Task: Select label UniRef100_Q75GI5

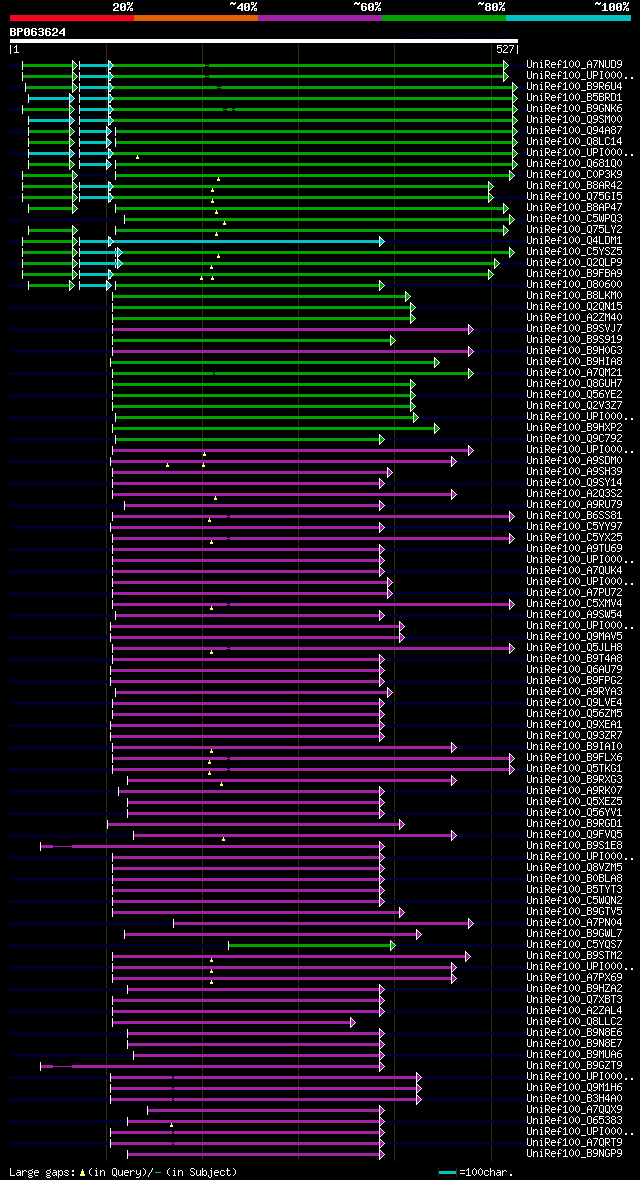Action: 574,196
